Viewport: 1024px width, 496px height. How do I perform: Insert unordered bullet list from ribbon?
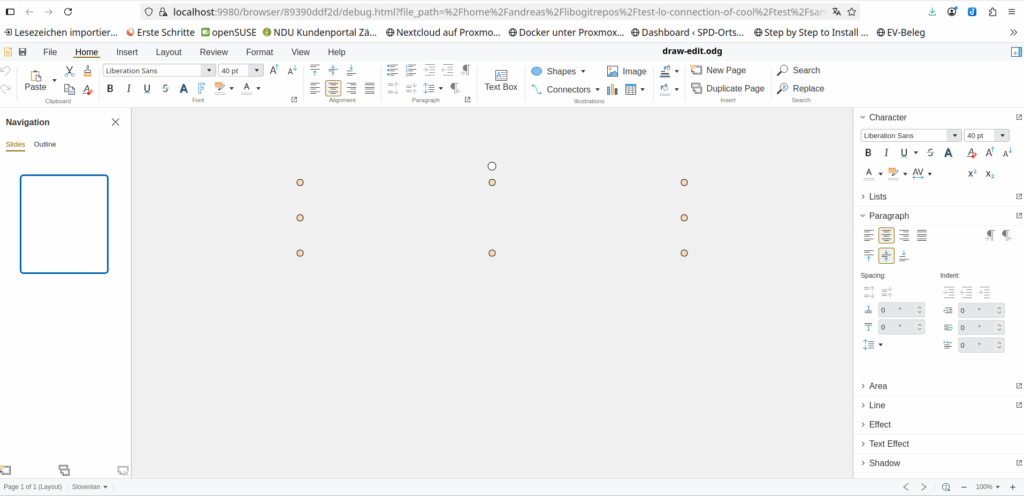(392, 70)
